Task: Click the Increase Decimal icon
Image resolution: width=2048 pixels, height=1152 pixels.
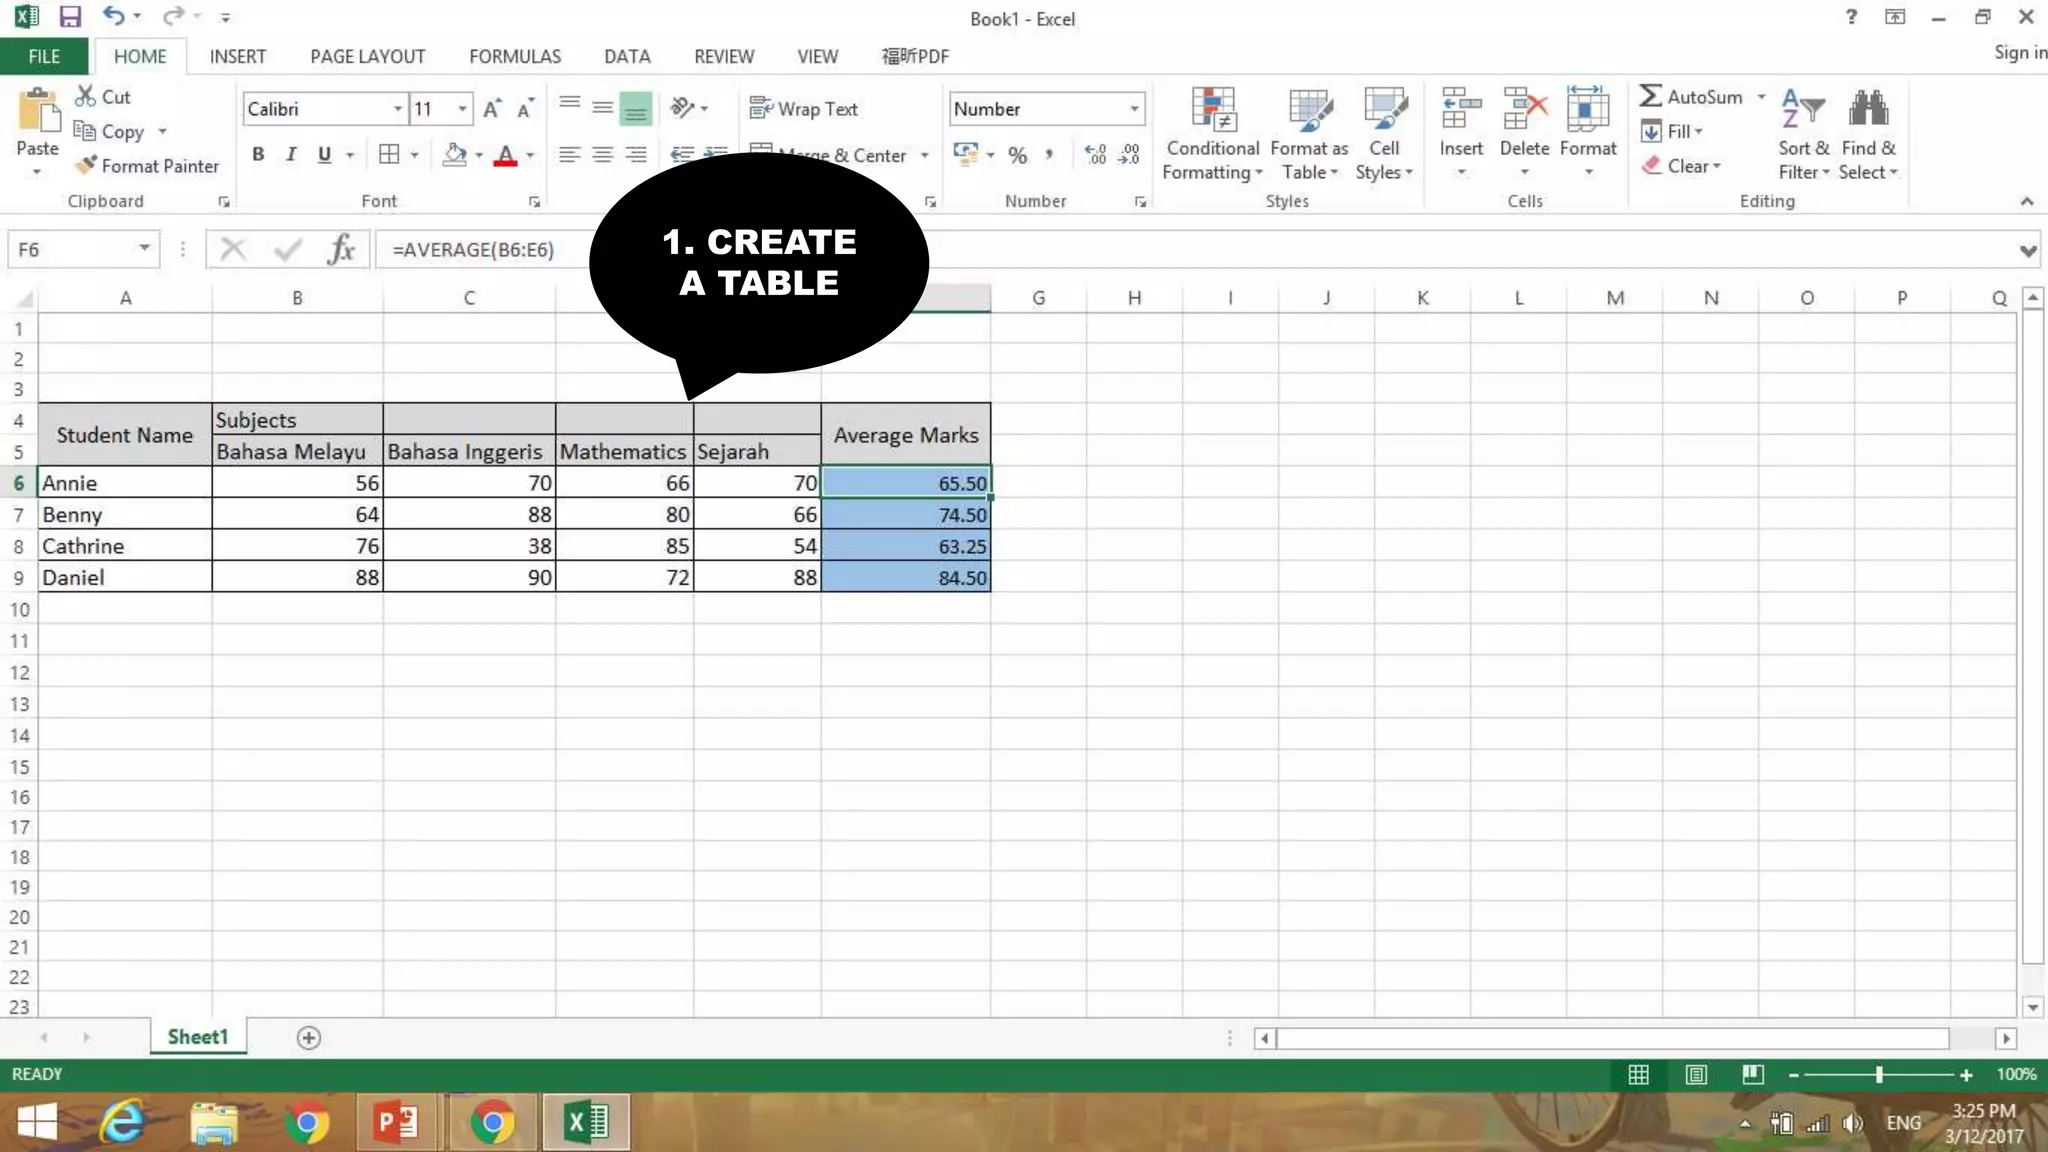Action: pyautogui.click(x=1096, y=154)
